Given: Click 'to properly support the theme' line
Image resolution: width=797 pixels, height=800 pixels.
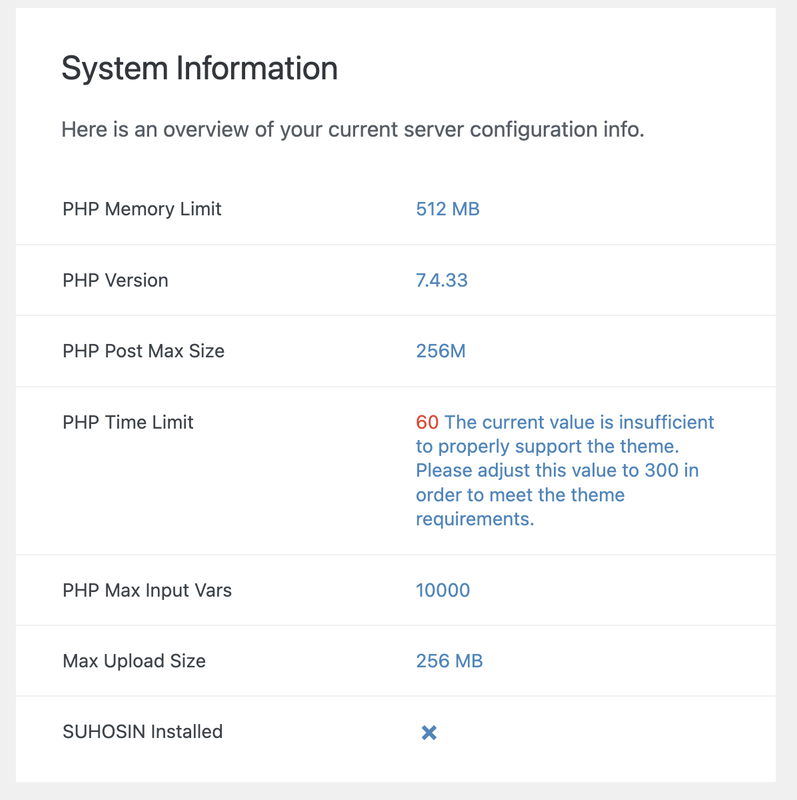Looking at the screenshot, I should (547, 446).
